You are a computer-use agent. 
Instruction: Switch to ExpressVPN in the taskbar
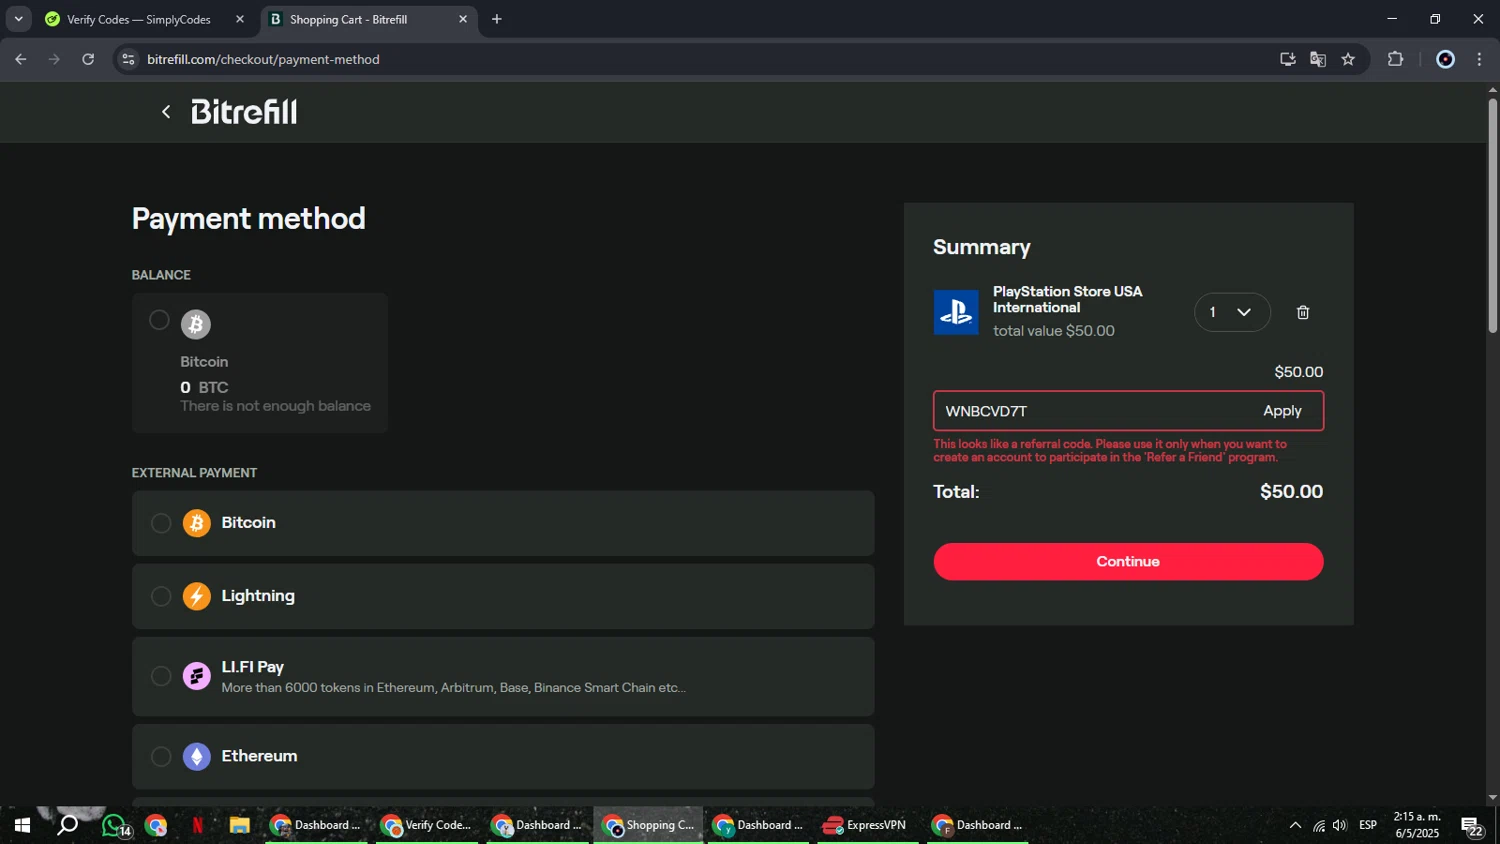pyautogui.click(x=867, y=826)
